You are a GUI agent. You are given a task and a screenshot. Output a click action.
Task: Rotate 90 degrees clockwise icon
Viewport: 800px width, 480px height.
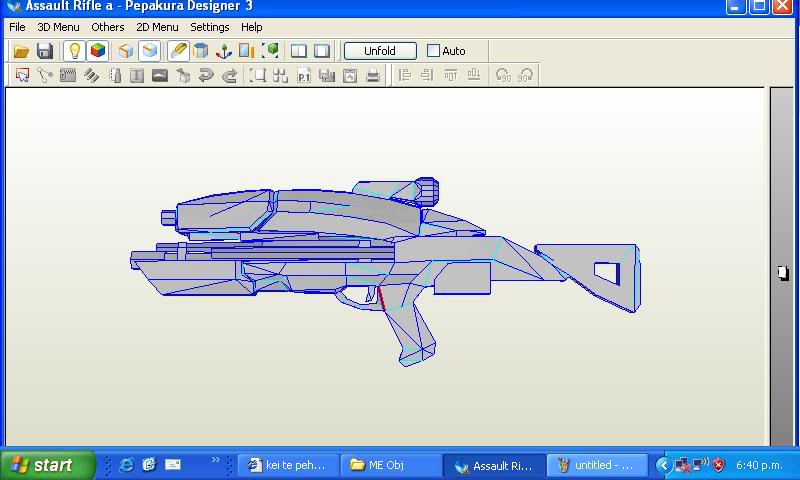point(526,75)
